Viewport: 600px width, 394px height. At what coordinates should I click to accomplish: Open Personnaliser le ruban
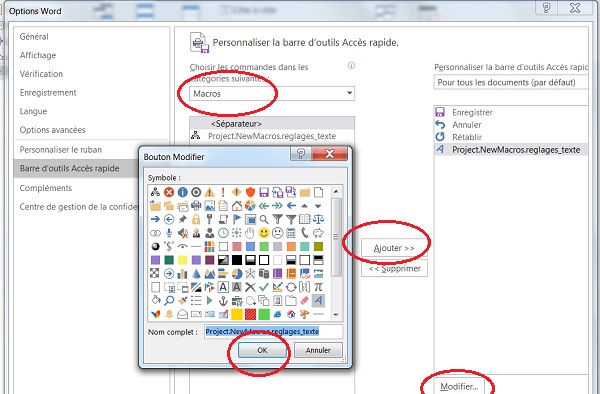pyautogui.click(x=61, y=150)
